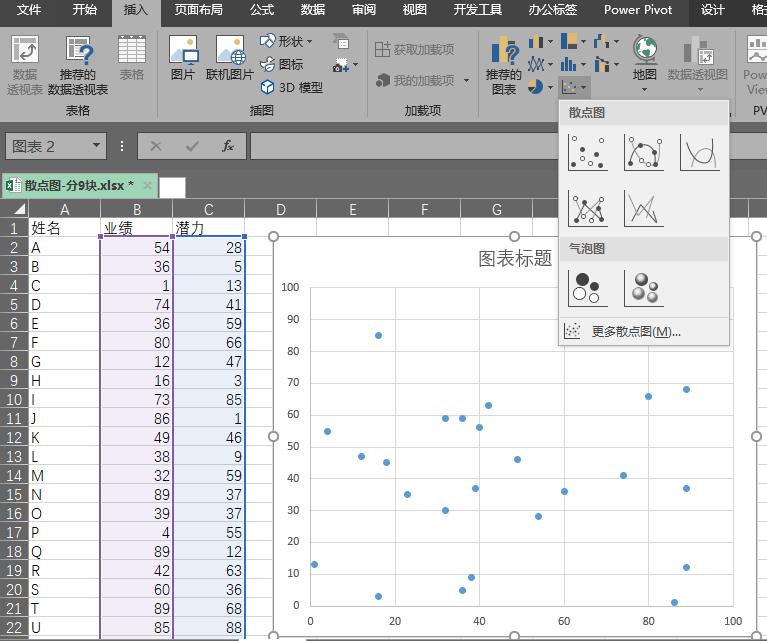The height and width of the screenshot is (641, 767).
Task: Select the 图表标题 chart title text
Action: pos(515,259)
